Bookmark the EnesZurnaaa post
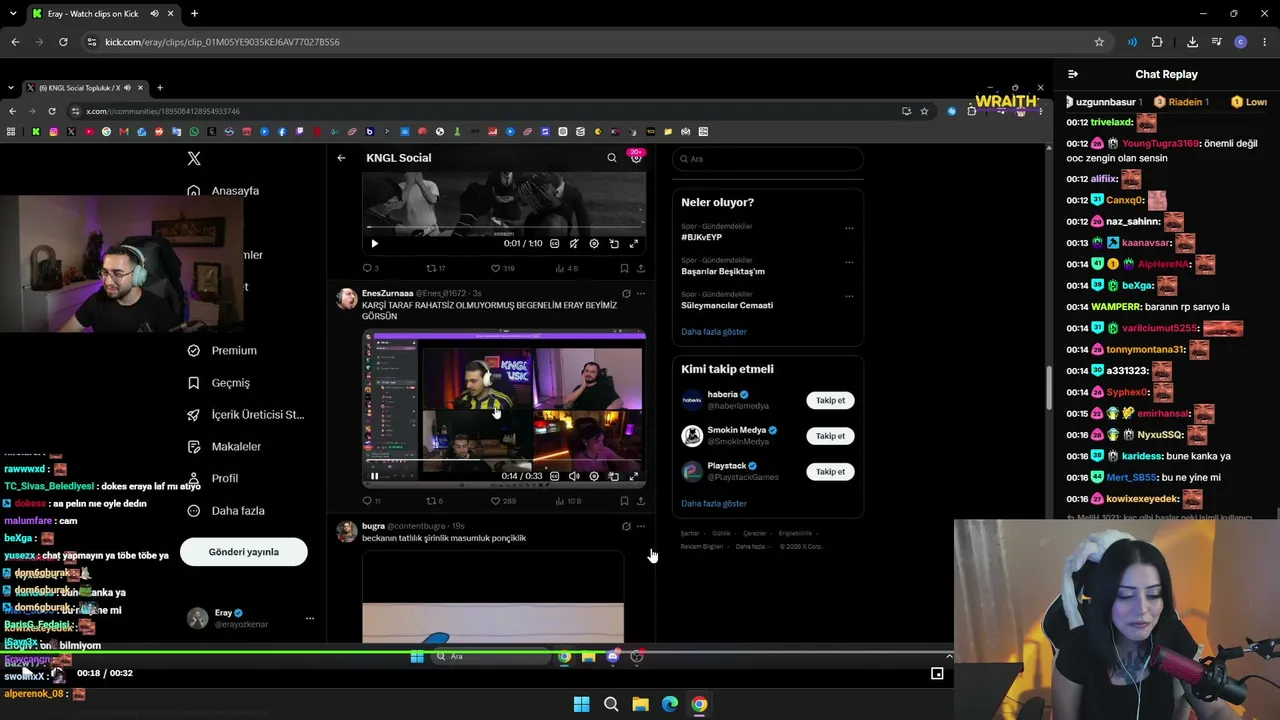The image size is (1280, 720). point(624,501)
